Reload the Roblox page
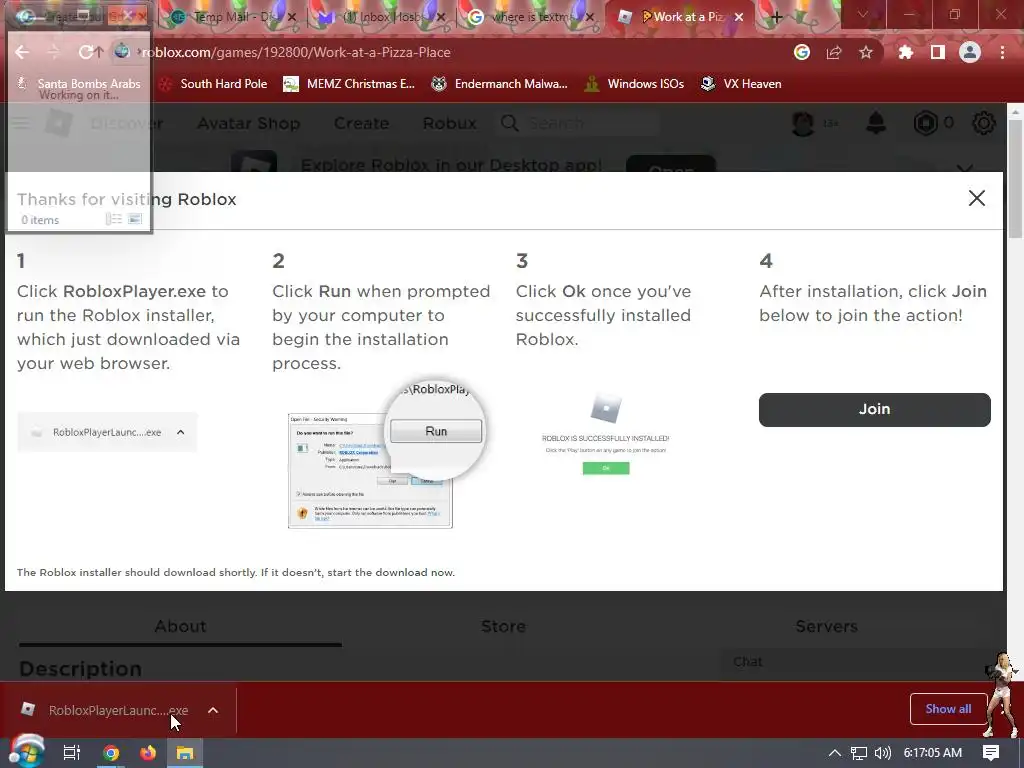This screenshot has width=1024, height=768. tap(86, 52)
